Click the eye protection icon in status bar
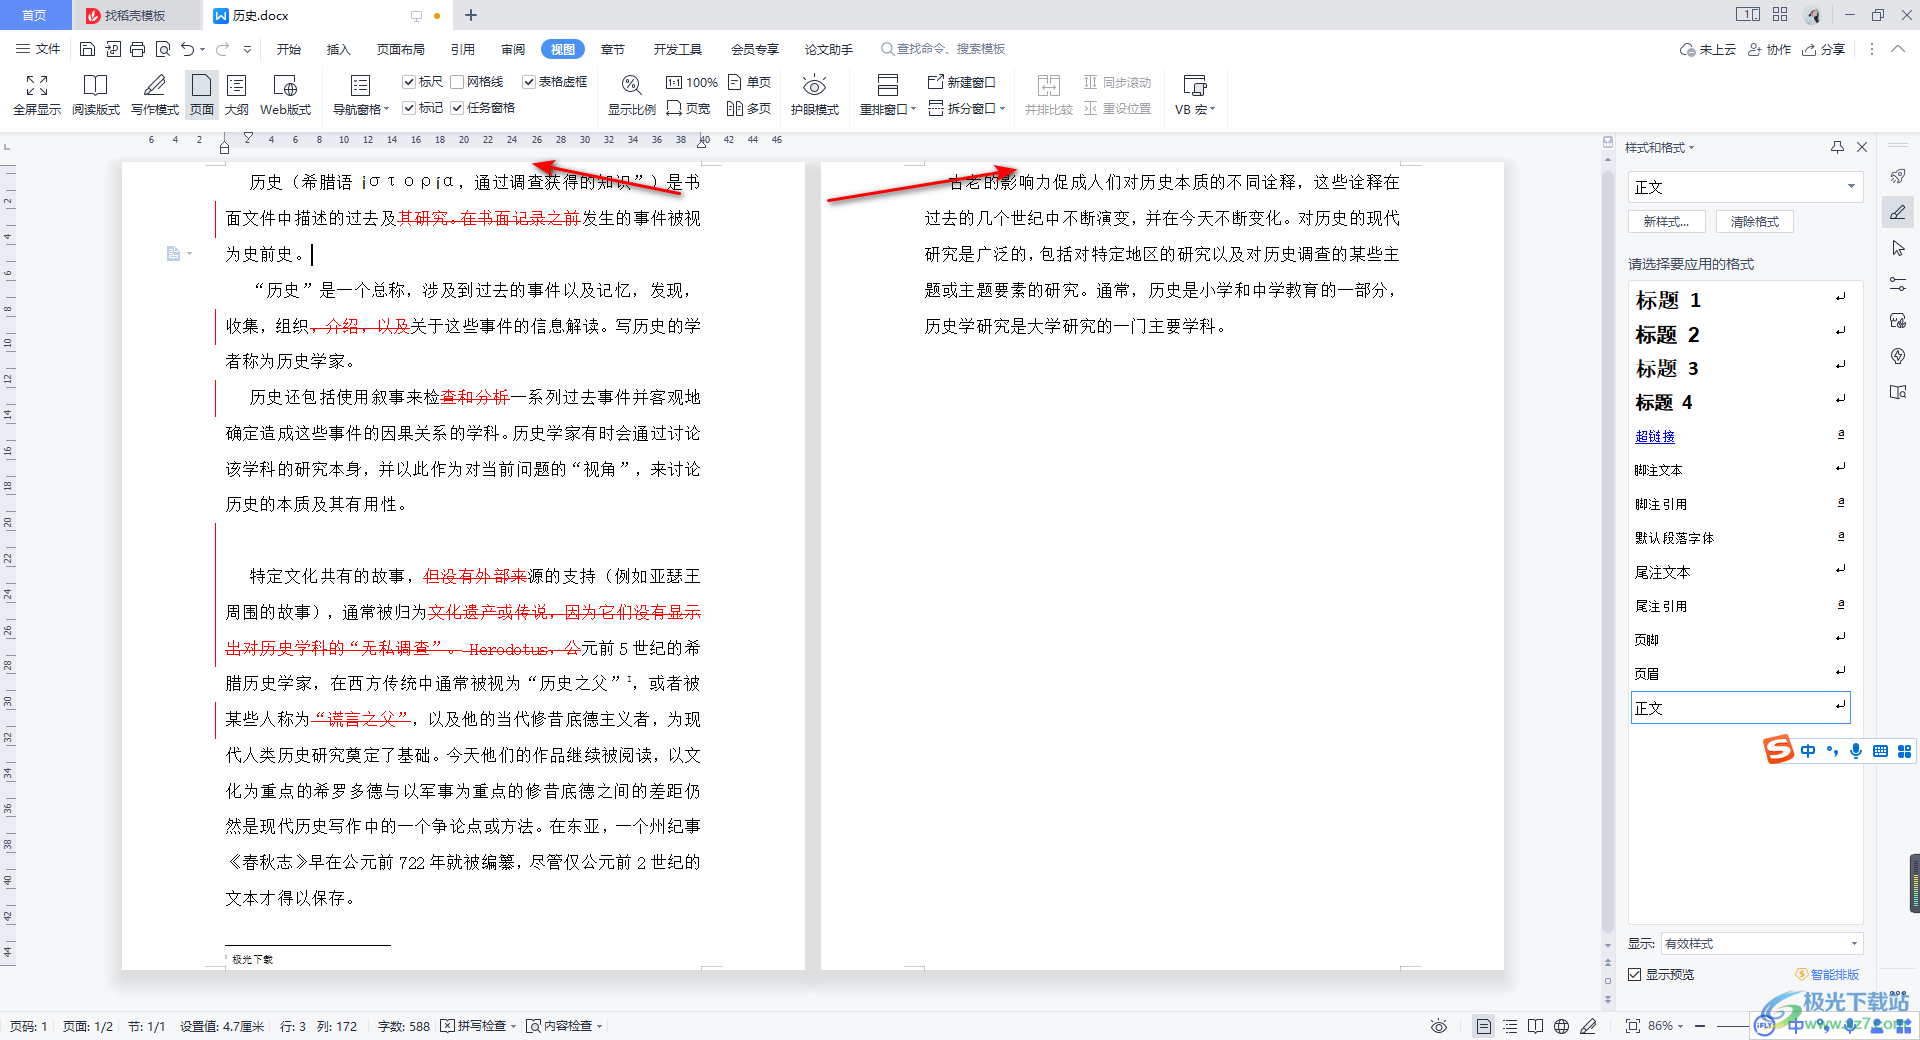The image size is (1920, 1040). click(1439, 1026)
